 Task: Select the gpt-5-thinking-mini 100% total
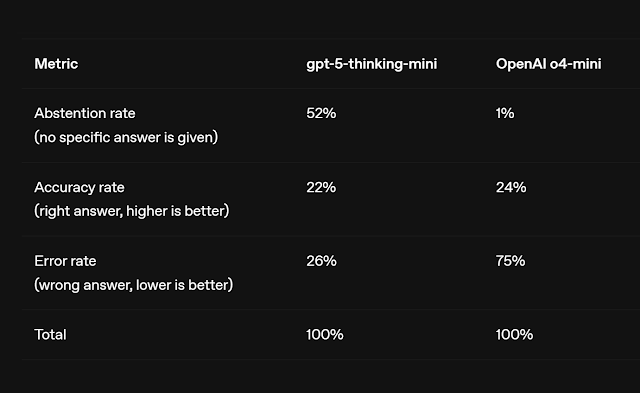(325, 335)
